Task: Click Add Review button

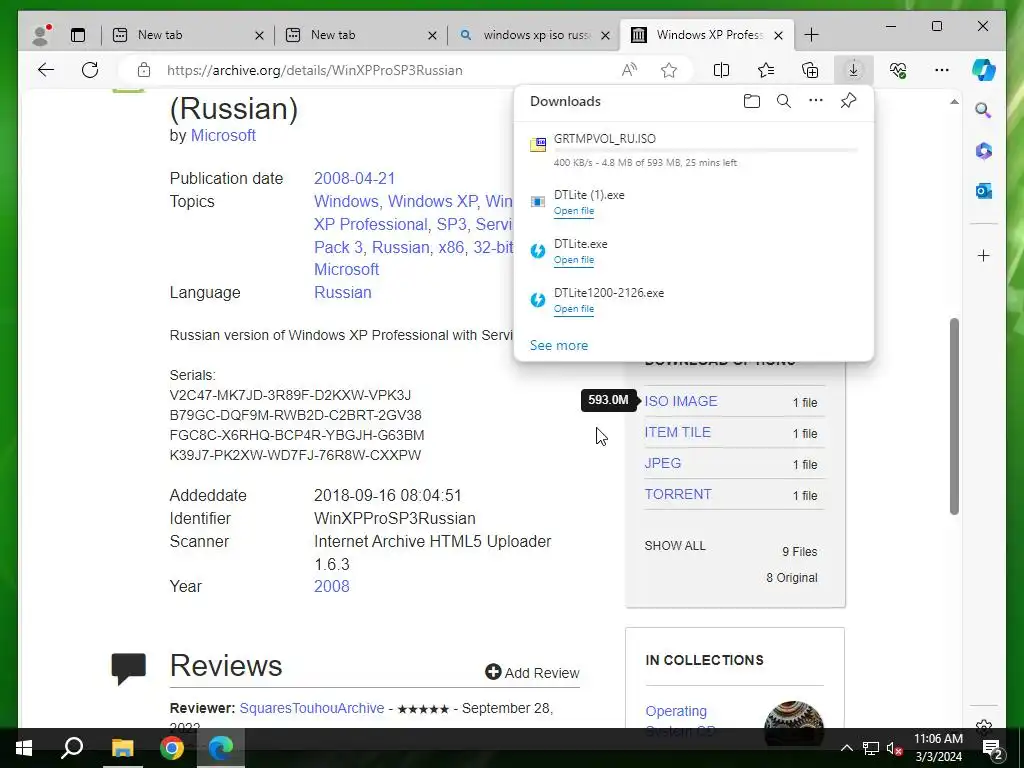Action: pos(532,673)
